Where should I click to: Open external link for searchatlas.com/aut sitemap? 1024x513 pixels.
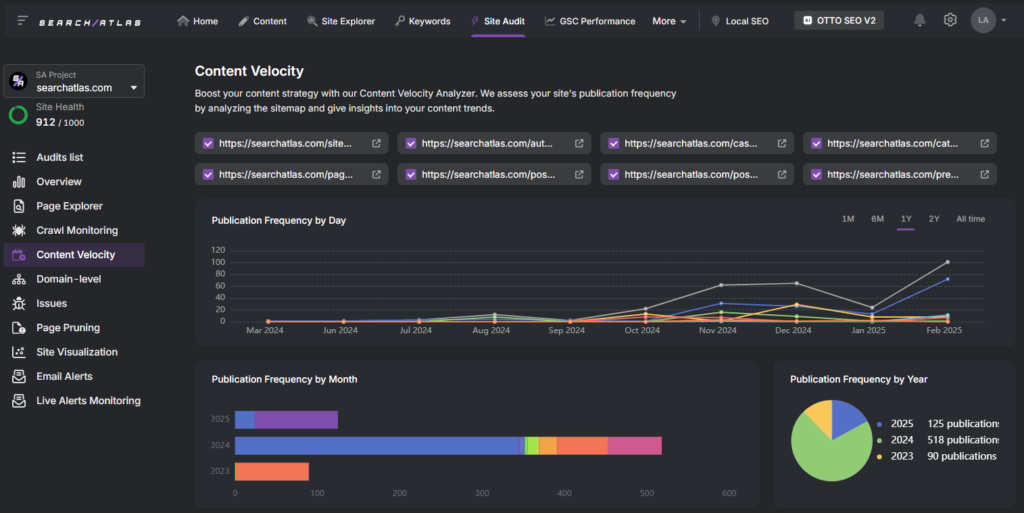[x=579, y=144]
